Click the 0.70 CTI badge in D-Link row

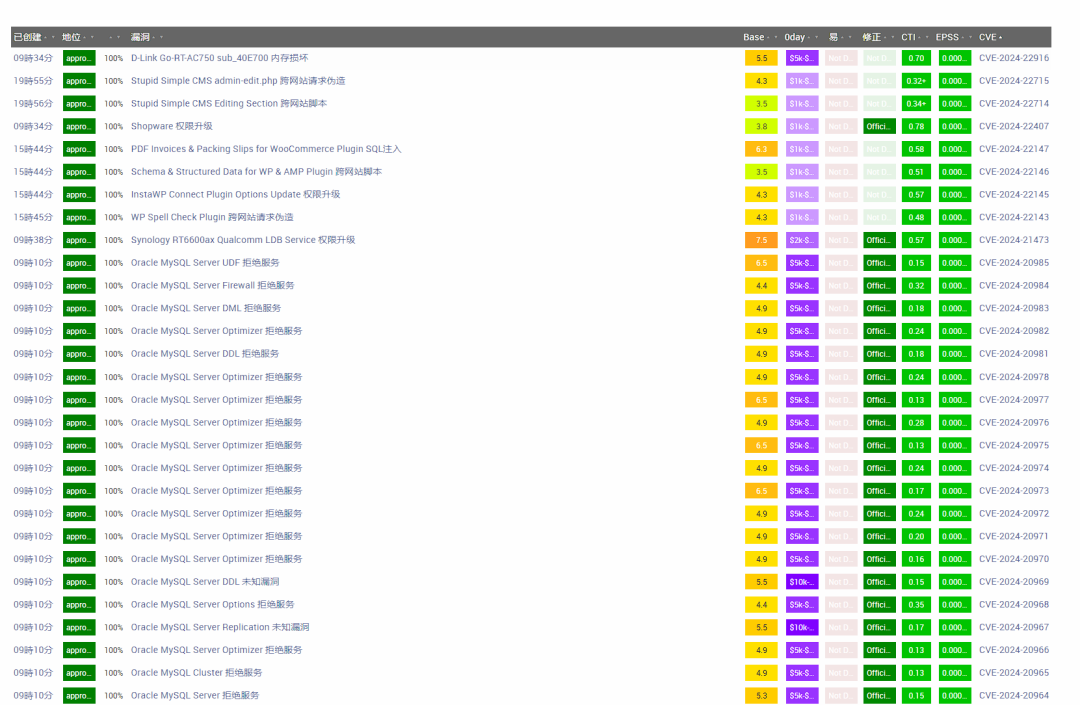click(916, 59)
